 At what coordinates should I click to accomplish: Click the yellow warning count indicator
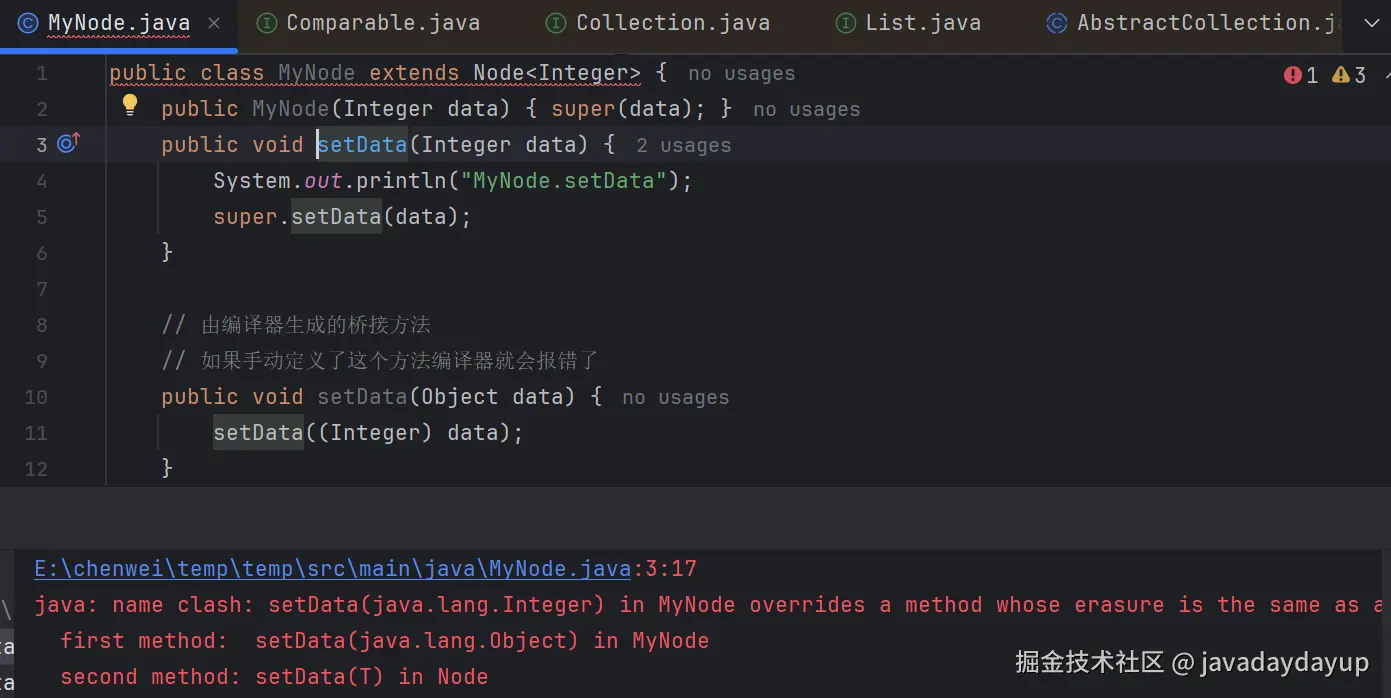tap(1349, 75)
